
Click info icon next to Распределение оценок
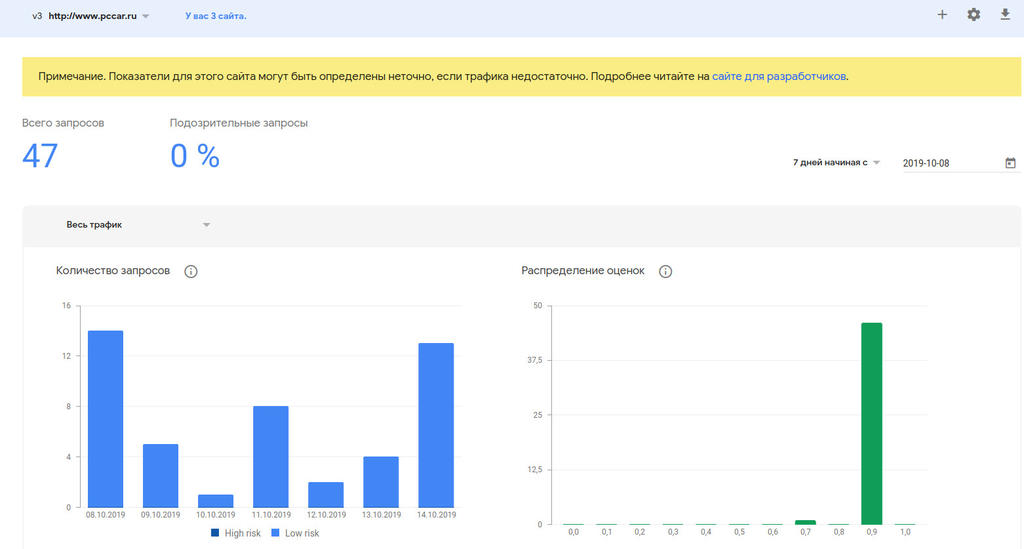pos(666,271)
